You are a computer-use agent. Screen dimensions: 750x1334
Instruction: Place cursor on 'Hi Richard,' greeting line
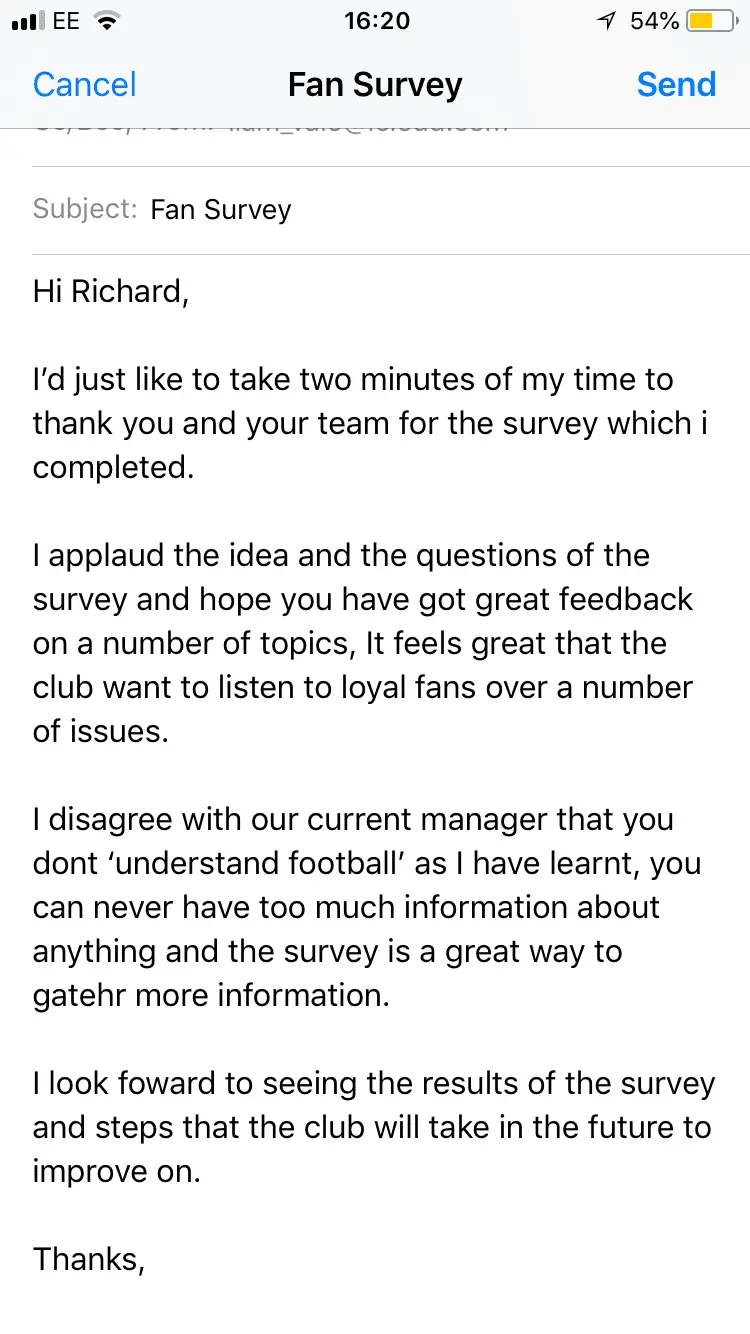pos(111,292)
